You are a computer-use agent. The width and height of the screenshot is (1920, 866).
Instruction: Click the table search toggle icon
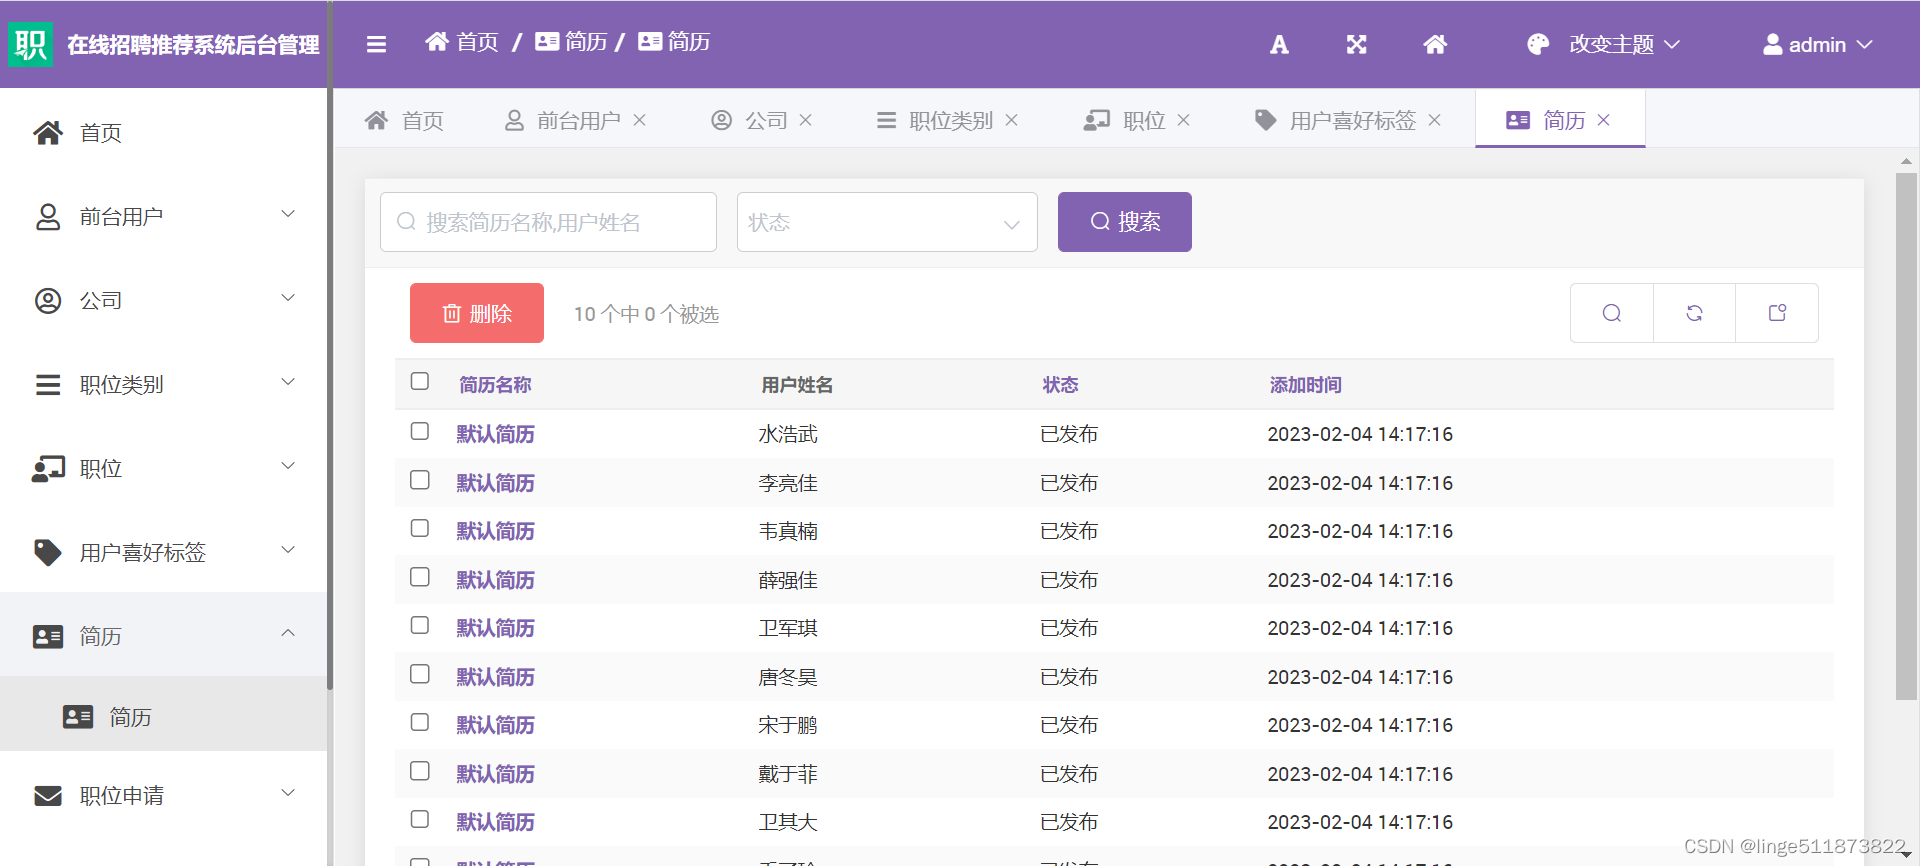point(1612,313)
